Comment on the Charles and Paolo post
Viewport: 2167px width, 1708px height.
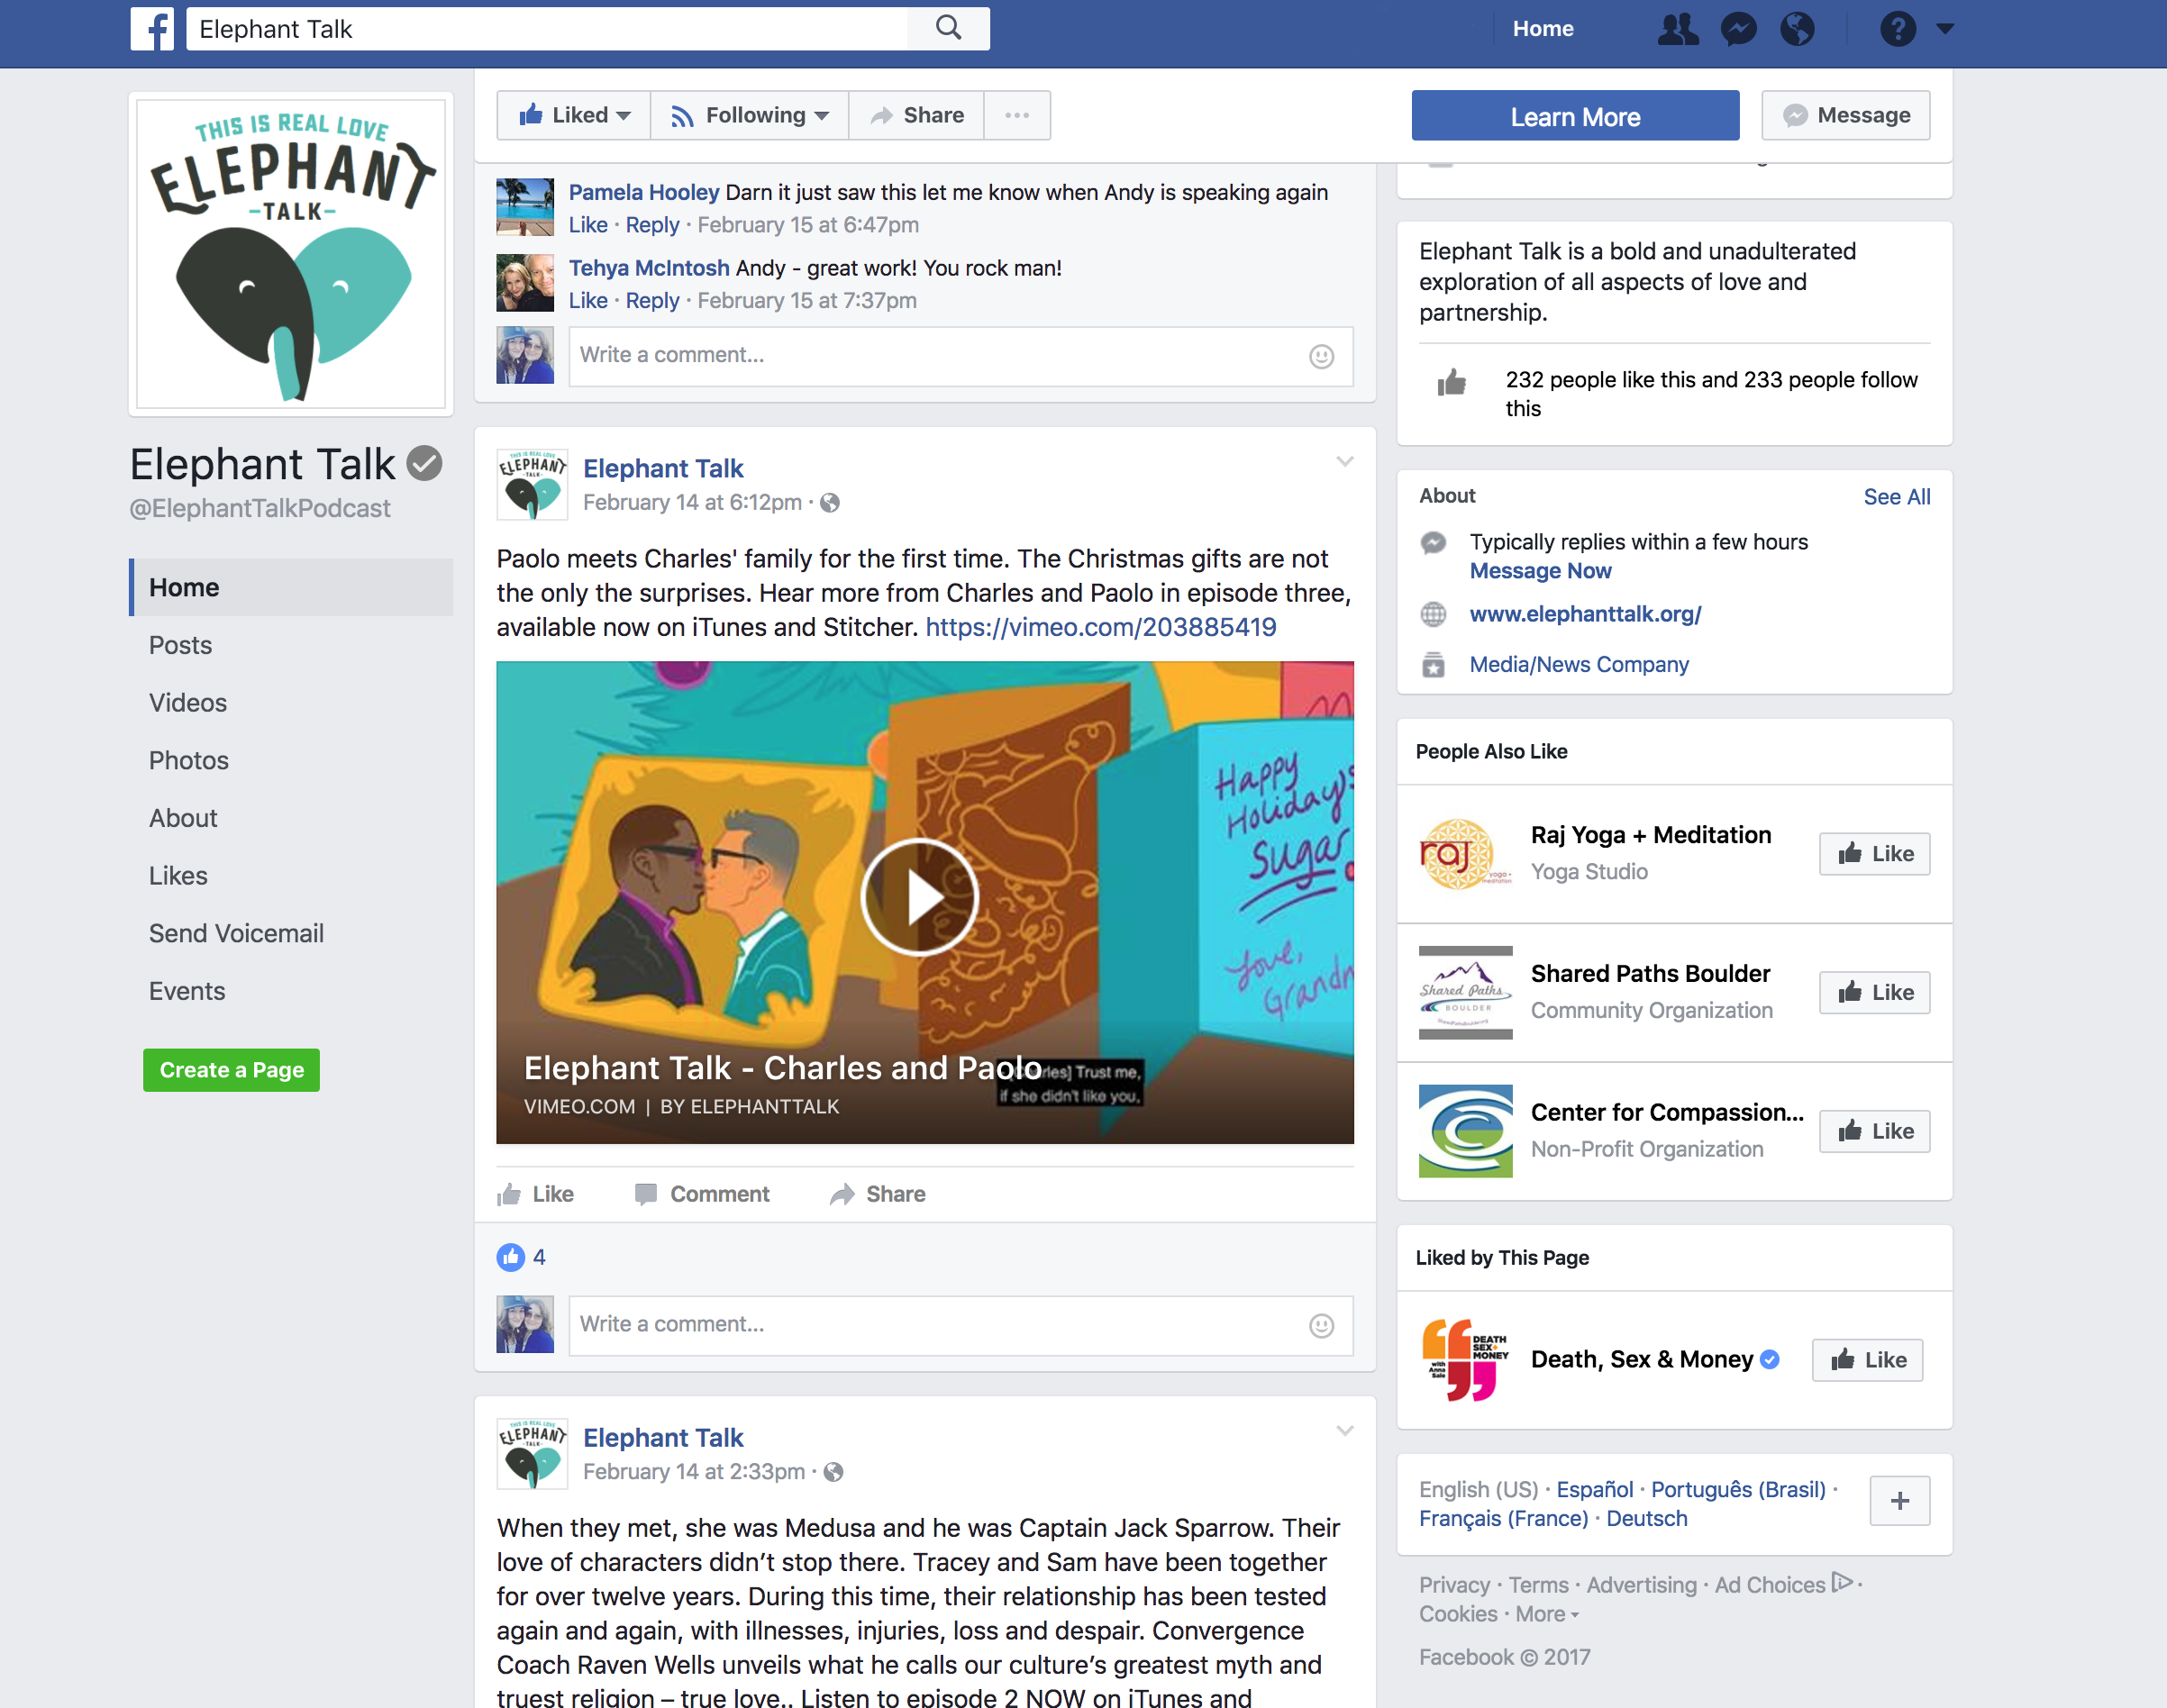pos(702,1194)
